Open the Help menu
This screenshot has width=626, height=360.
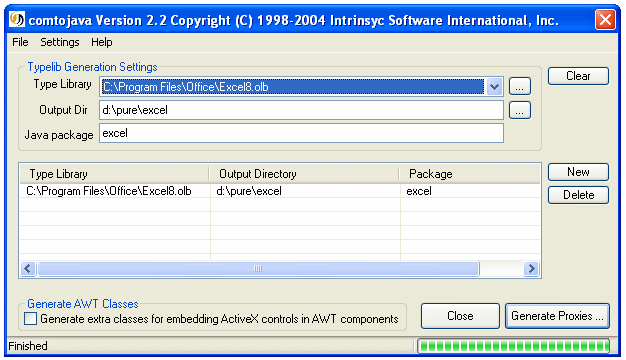[102, 42]
